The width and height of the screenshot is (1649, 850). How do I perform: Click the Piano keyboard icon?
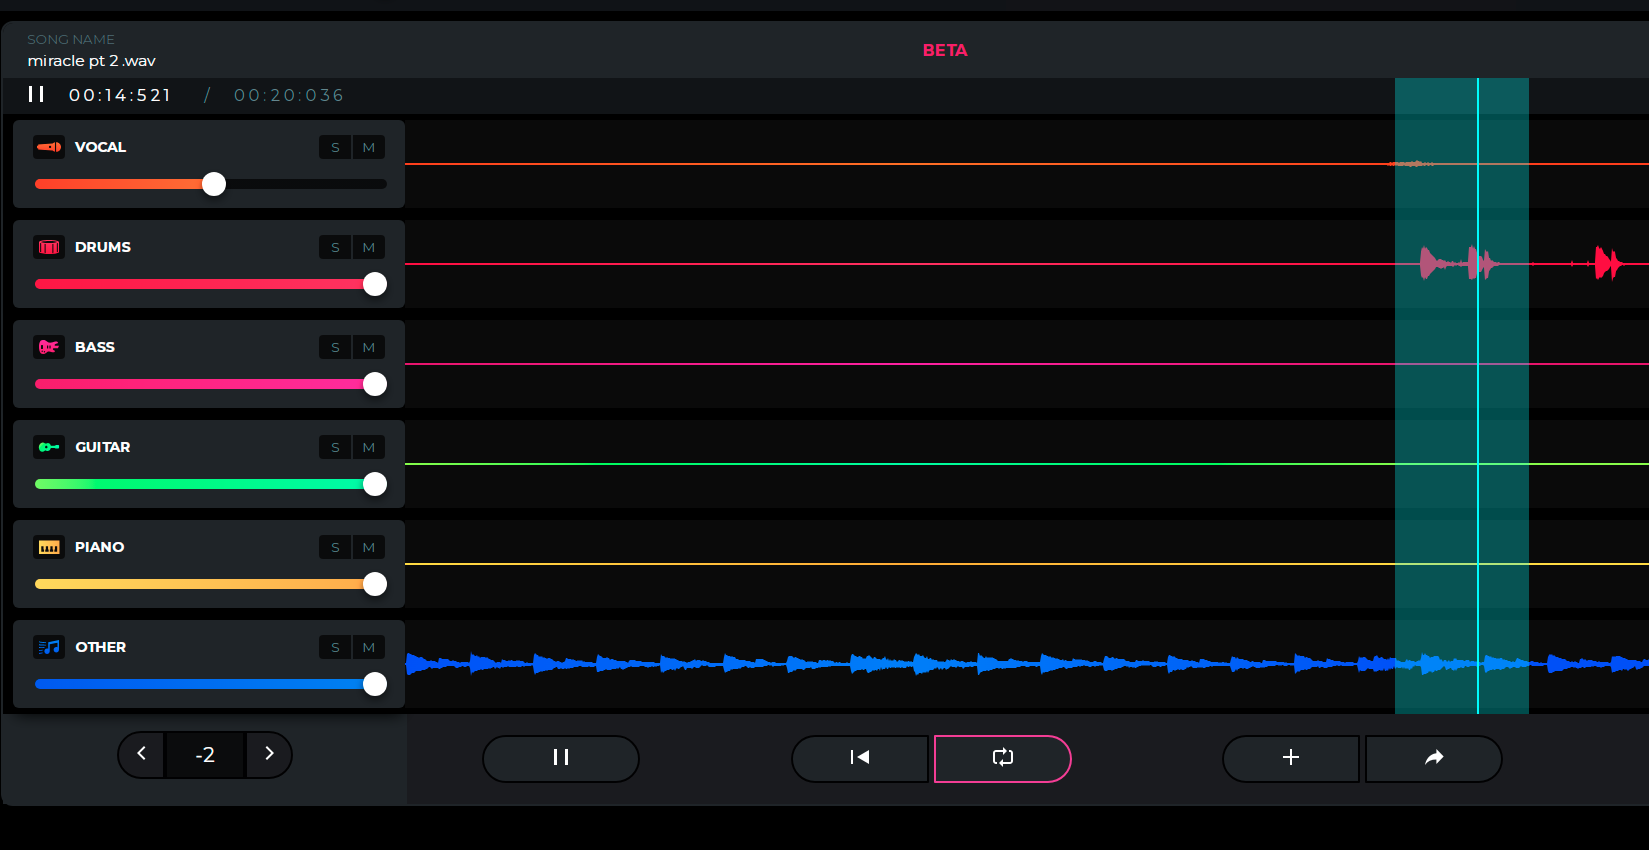point(49,547)
